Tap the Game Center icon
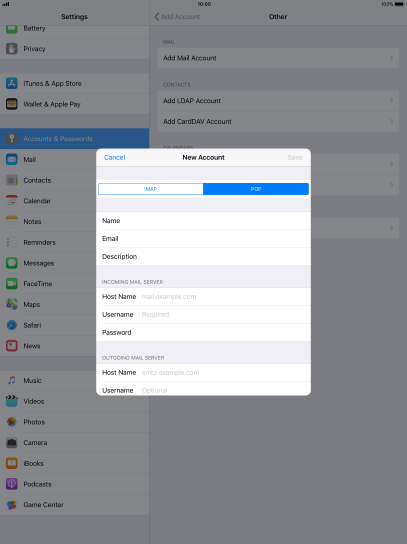Viewport: 407px width, 544px height. click(11, 505)
